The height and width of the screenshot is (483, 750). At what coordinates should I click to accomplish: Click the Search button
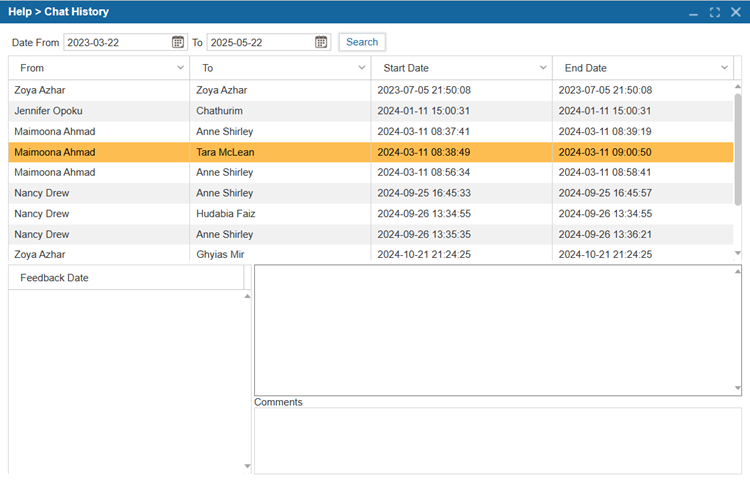click(x=362, y=42)
